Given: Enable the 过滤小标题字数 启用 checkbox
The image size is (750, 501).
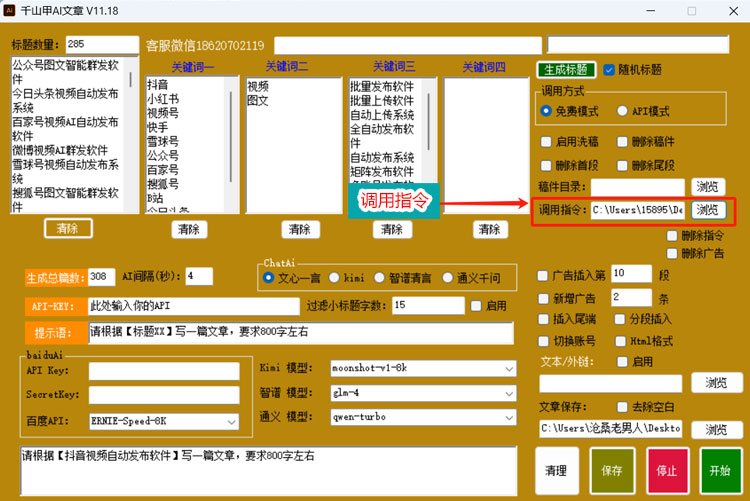Looking at the screenshot, I should coord(476,306).
